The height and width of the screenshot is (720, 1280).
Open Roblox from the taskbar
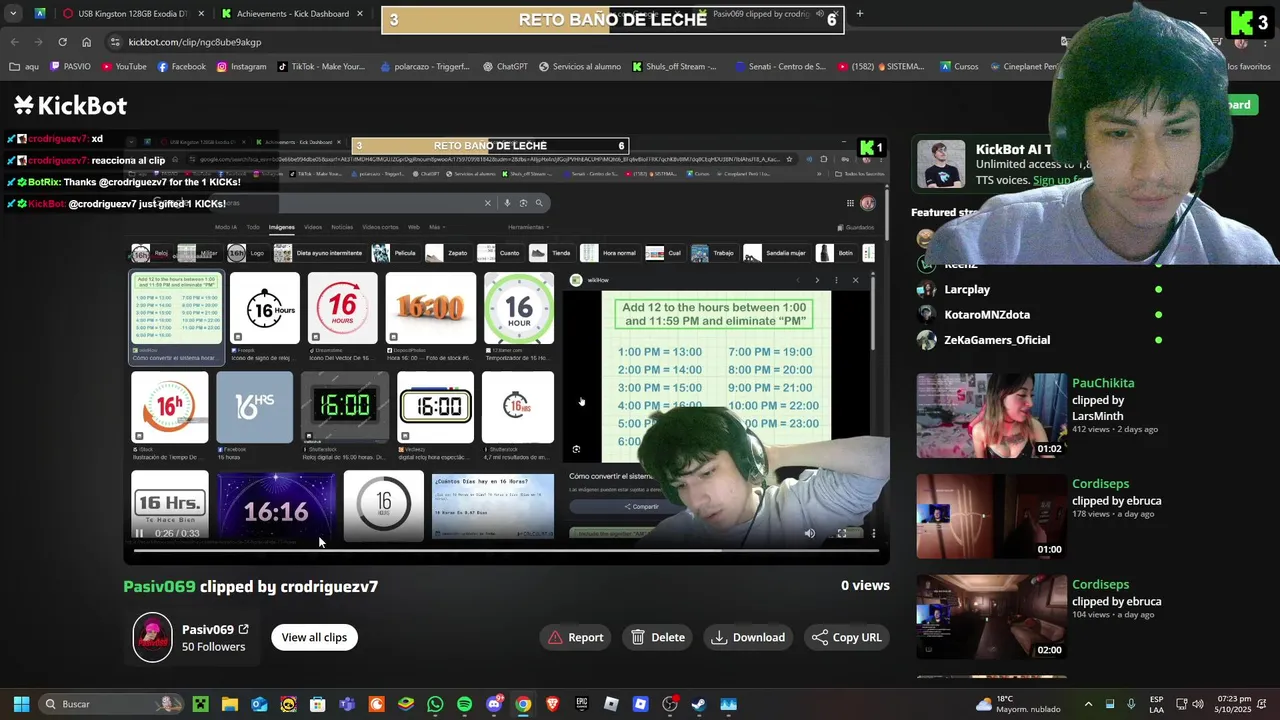coord(611,704)
